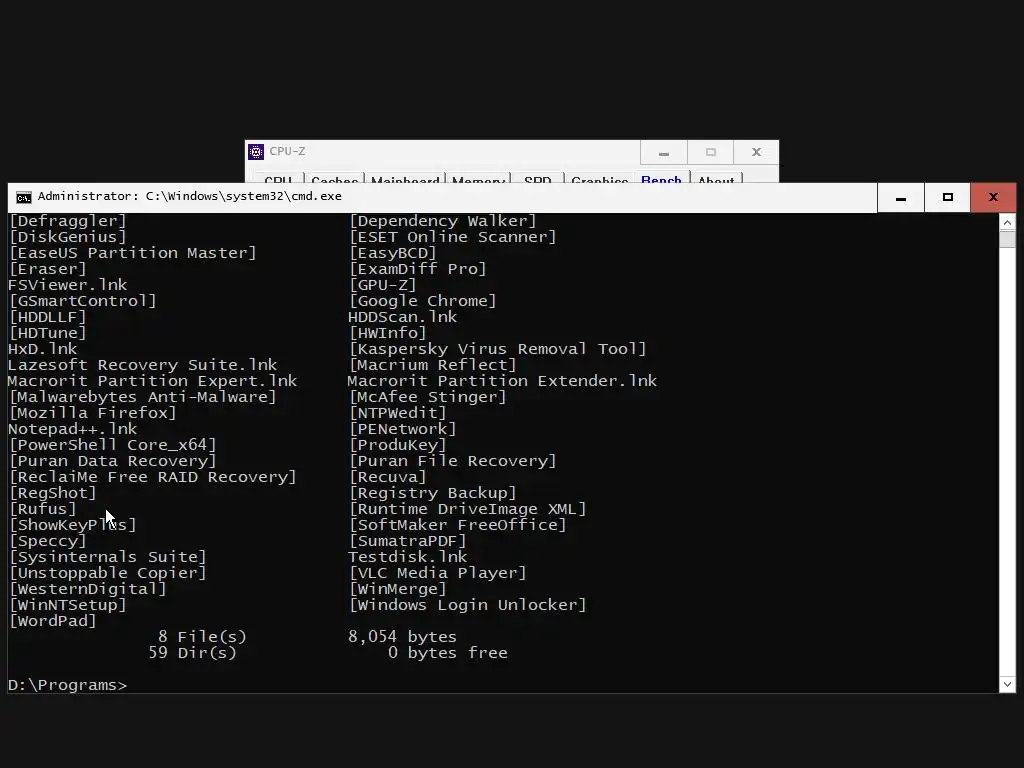Click the D:\Programs> command prompt line
The height and width of the screenshot is (768, 1024).
pyautogui.click(x=67, y=685)
